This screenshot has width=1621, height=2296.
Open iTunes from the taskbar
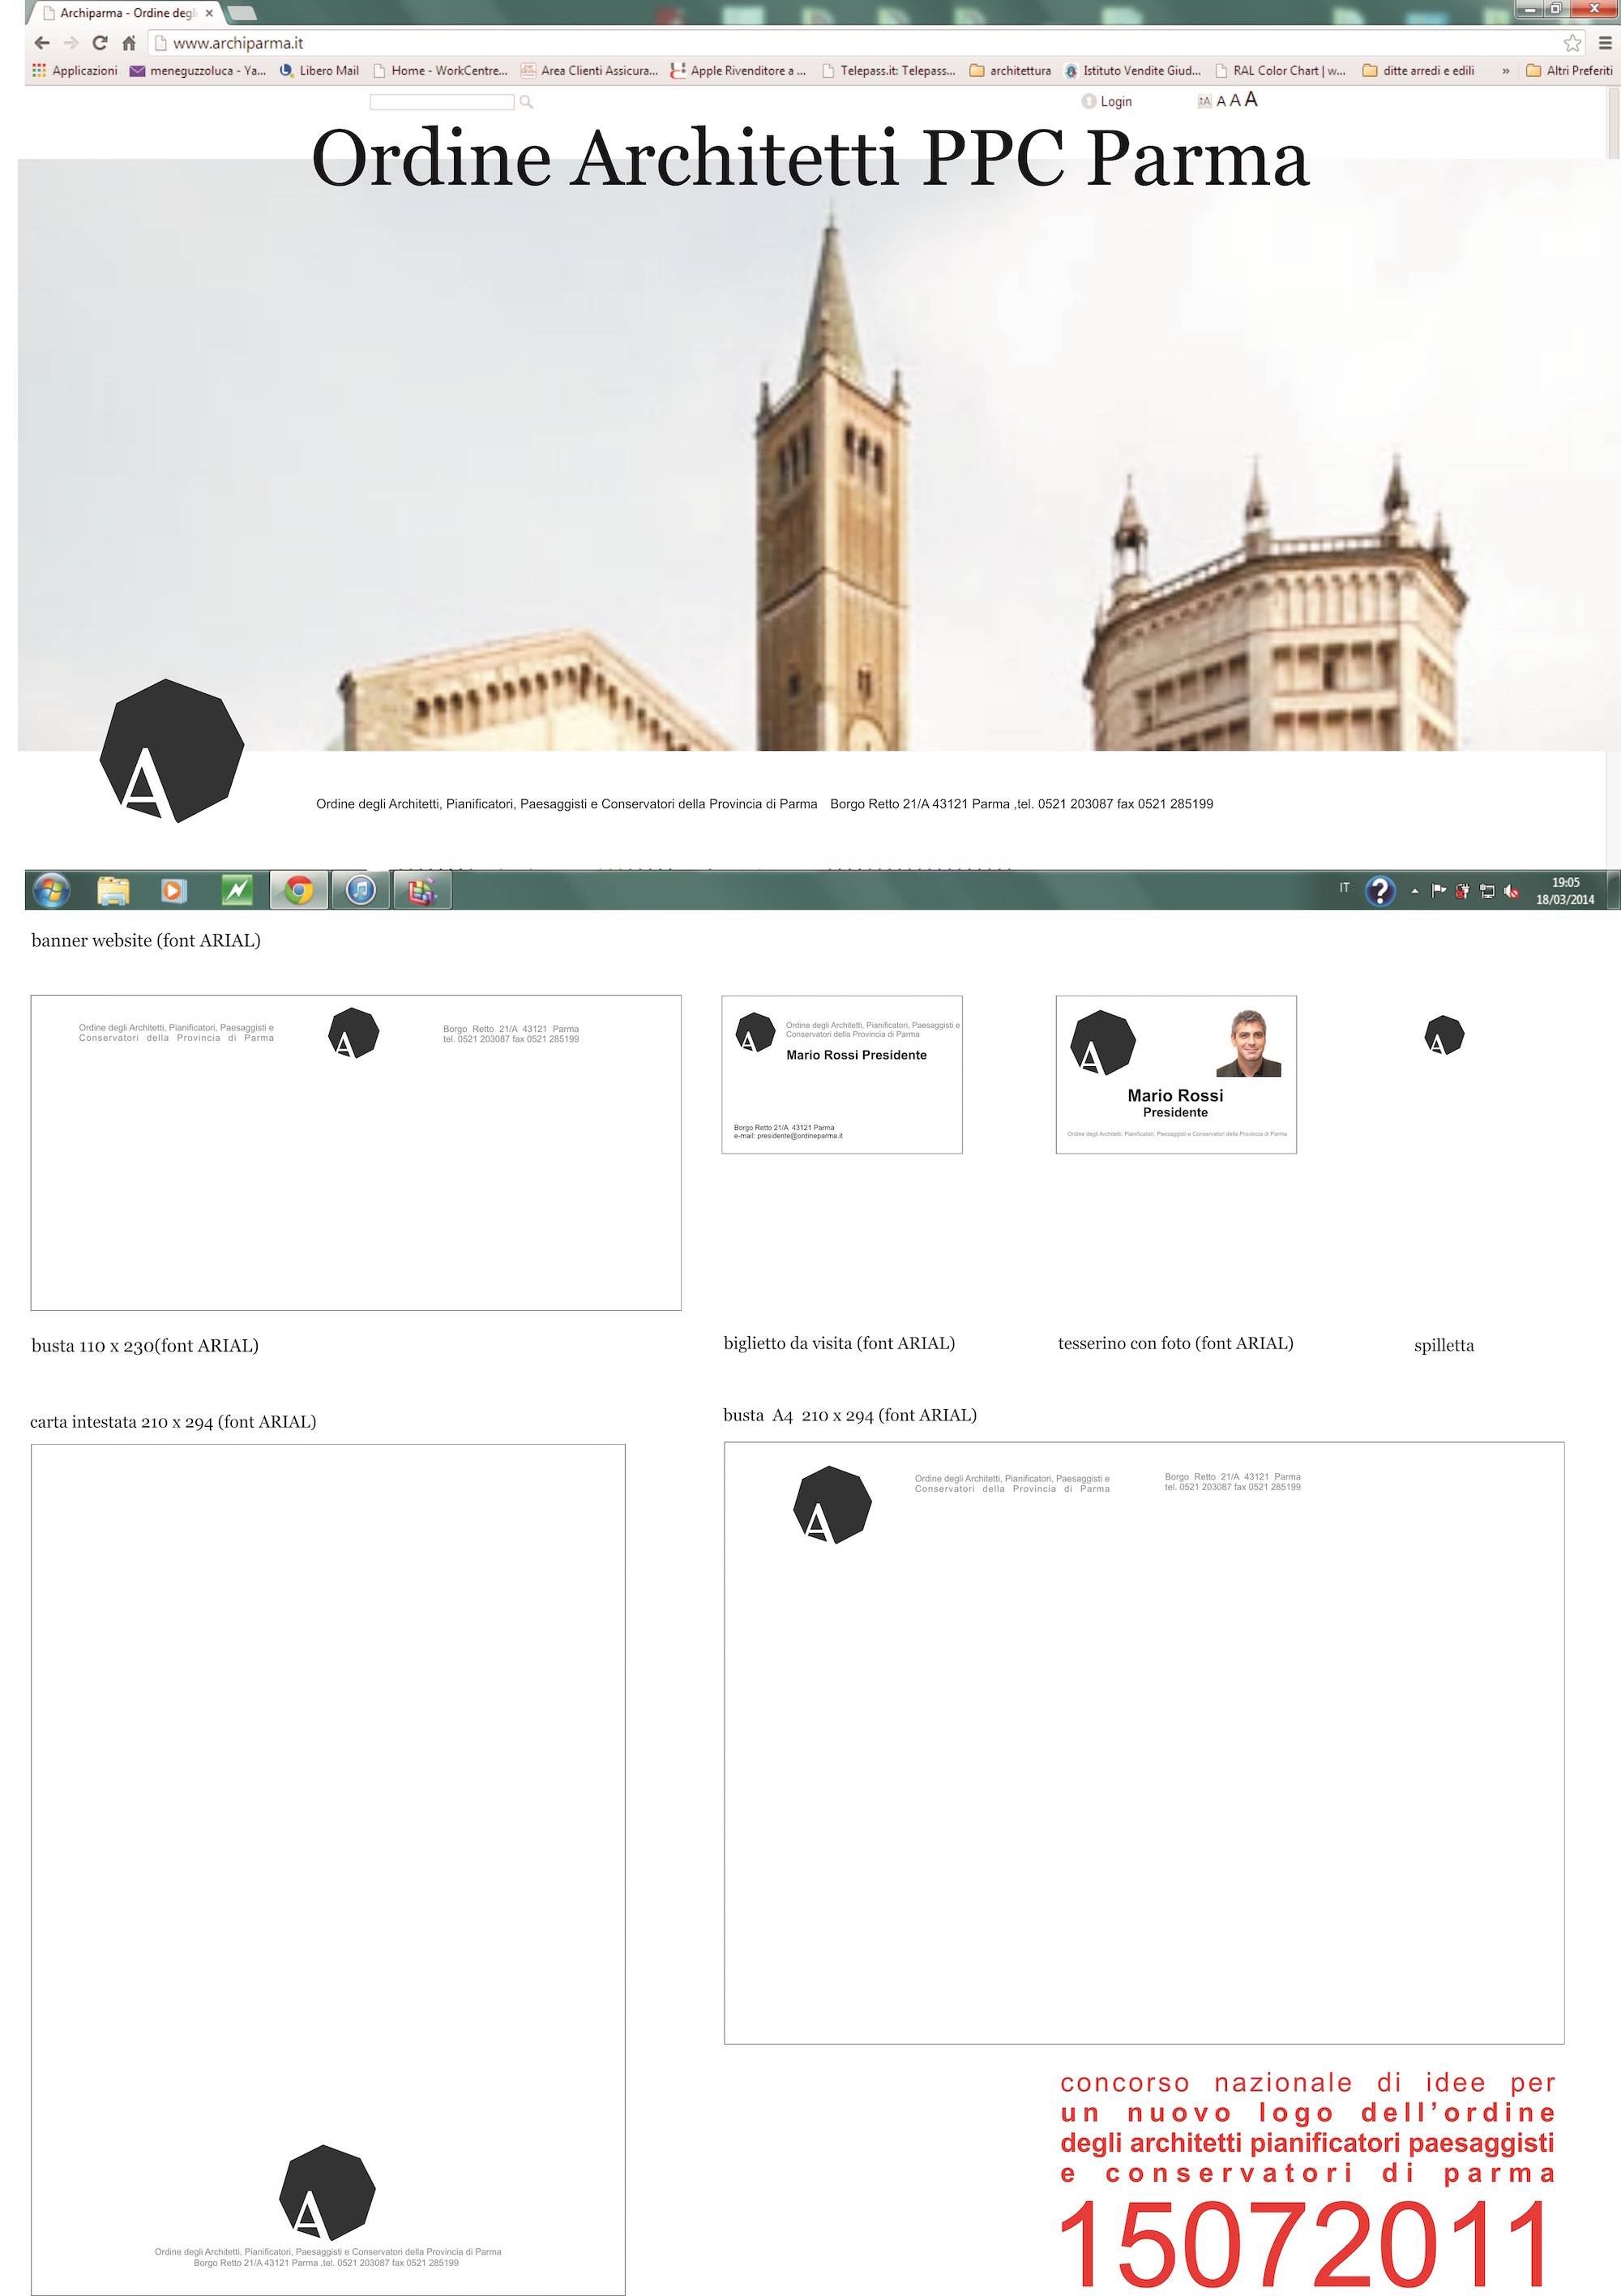[361, 890]
